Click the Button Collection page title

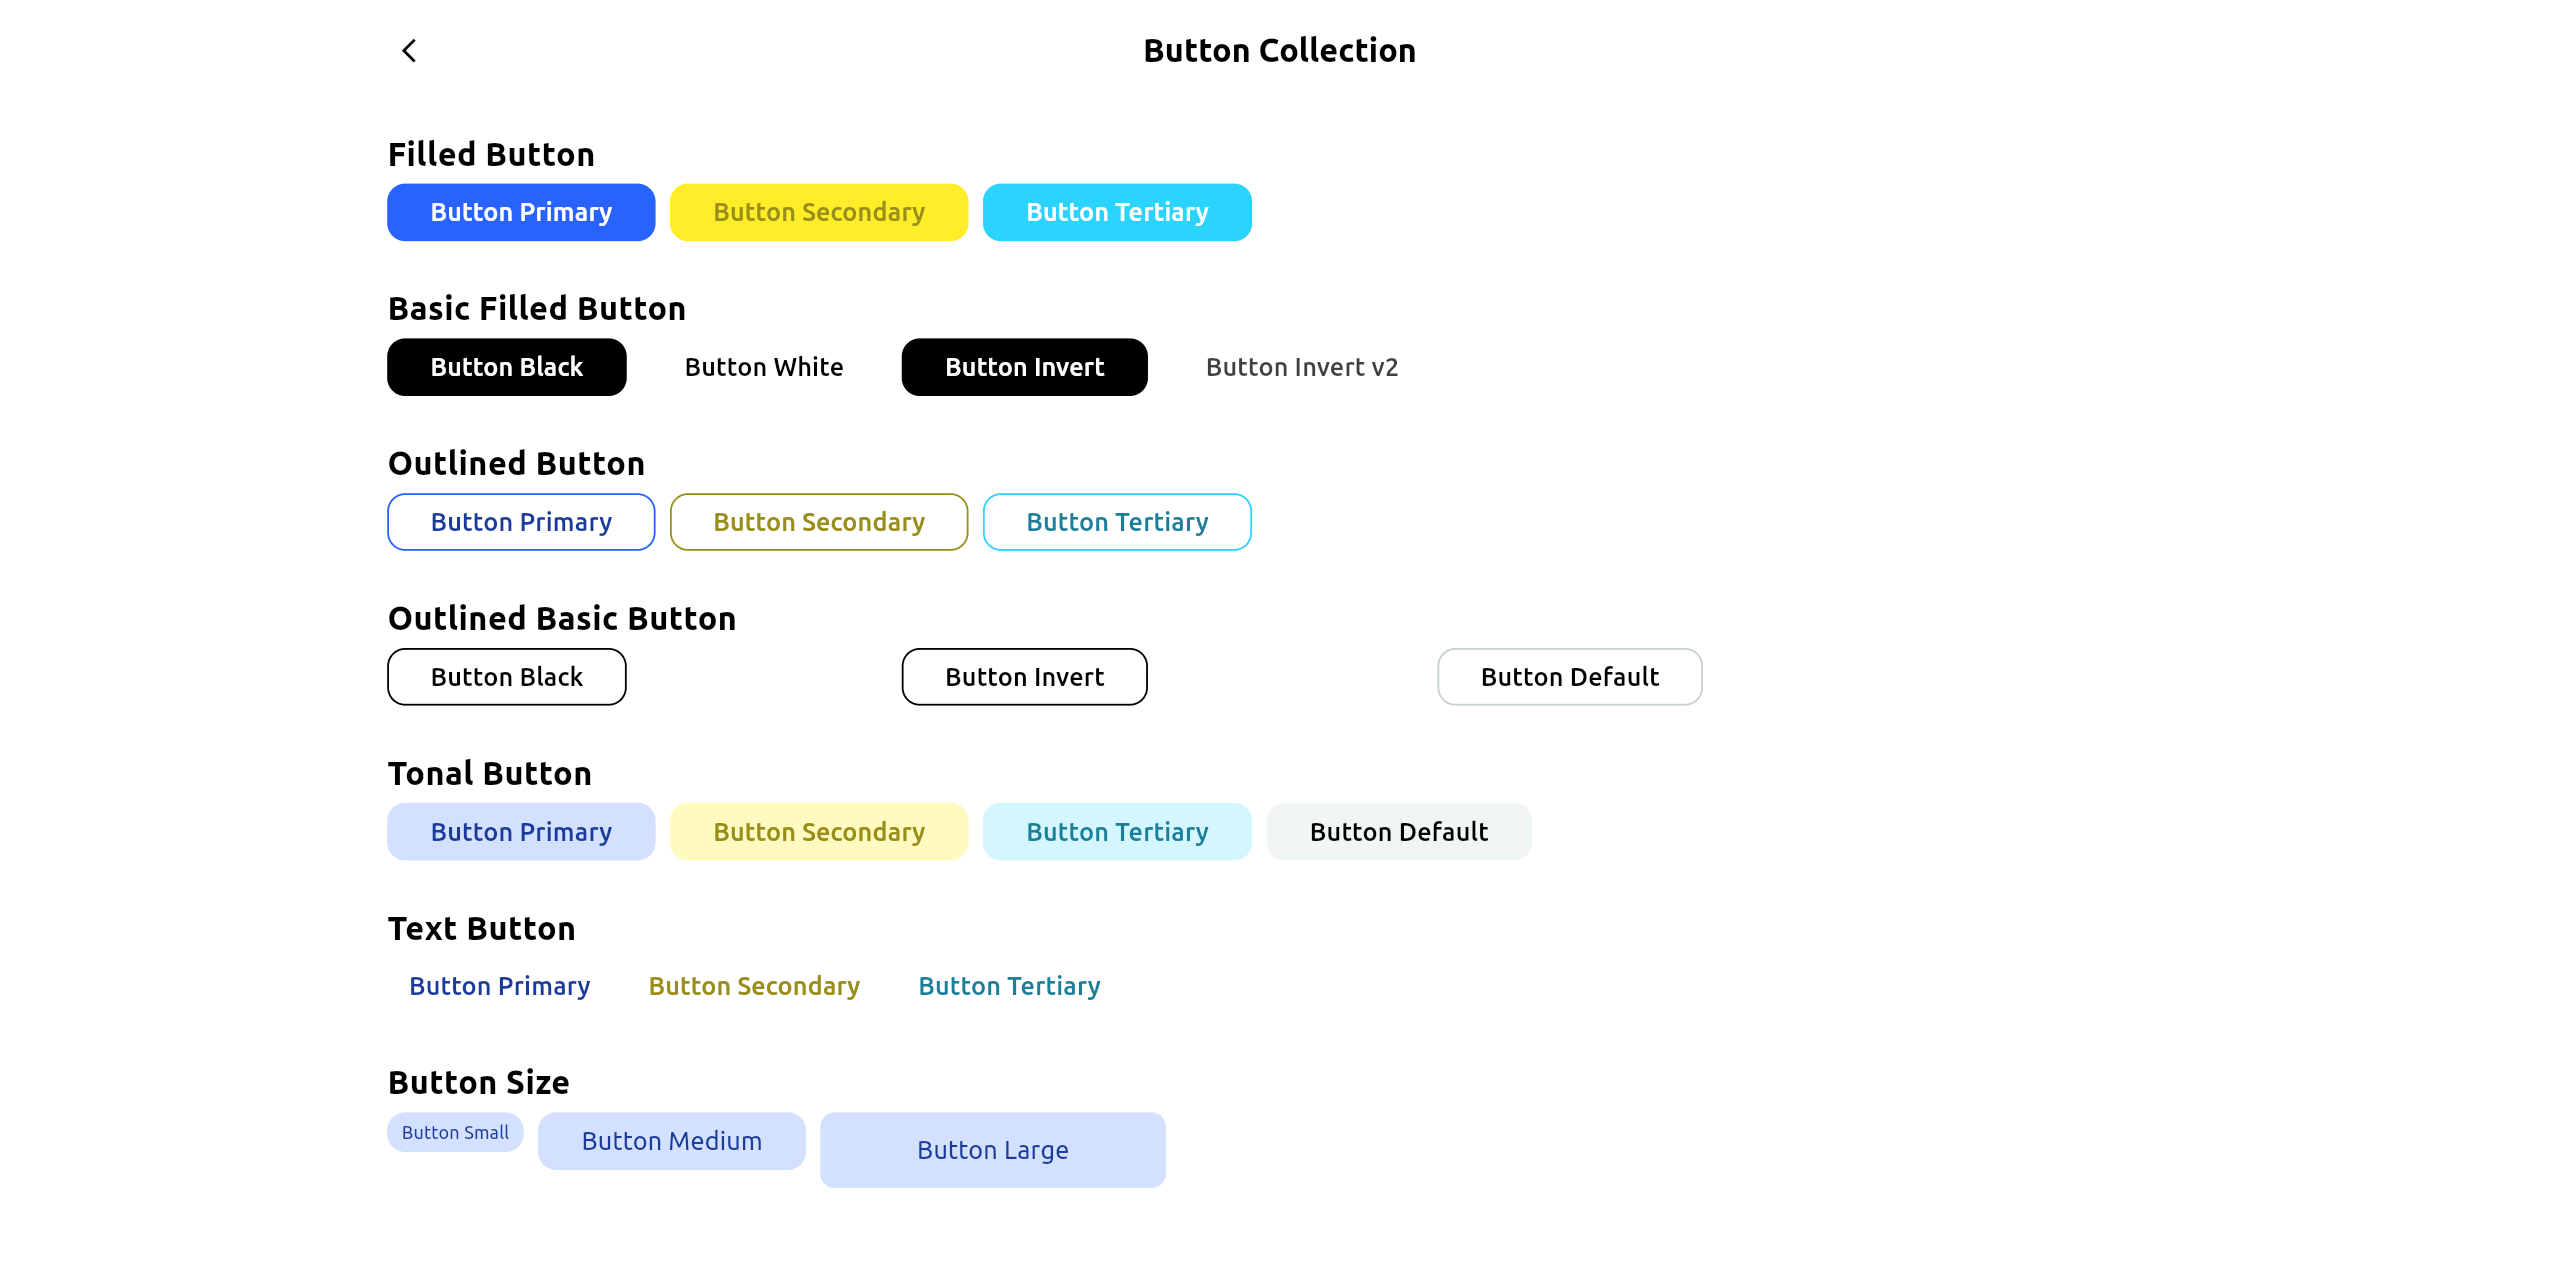(1280, 51)
